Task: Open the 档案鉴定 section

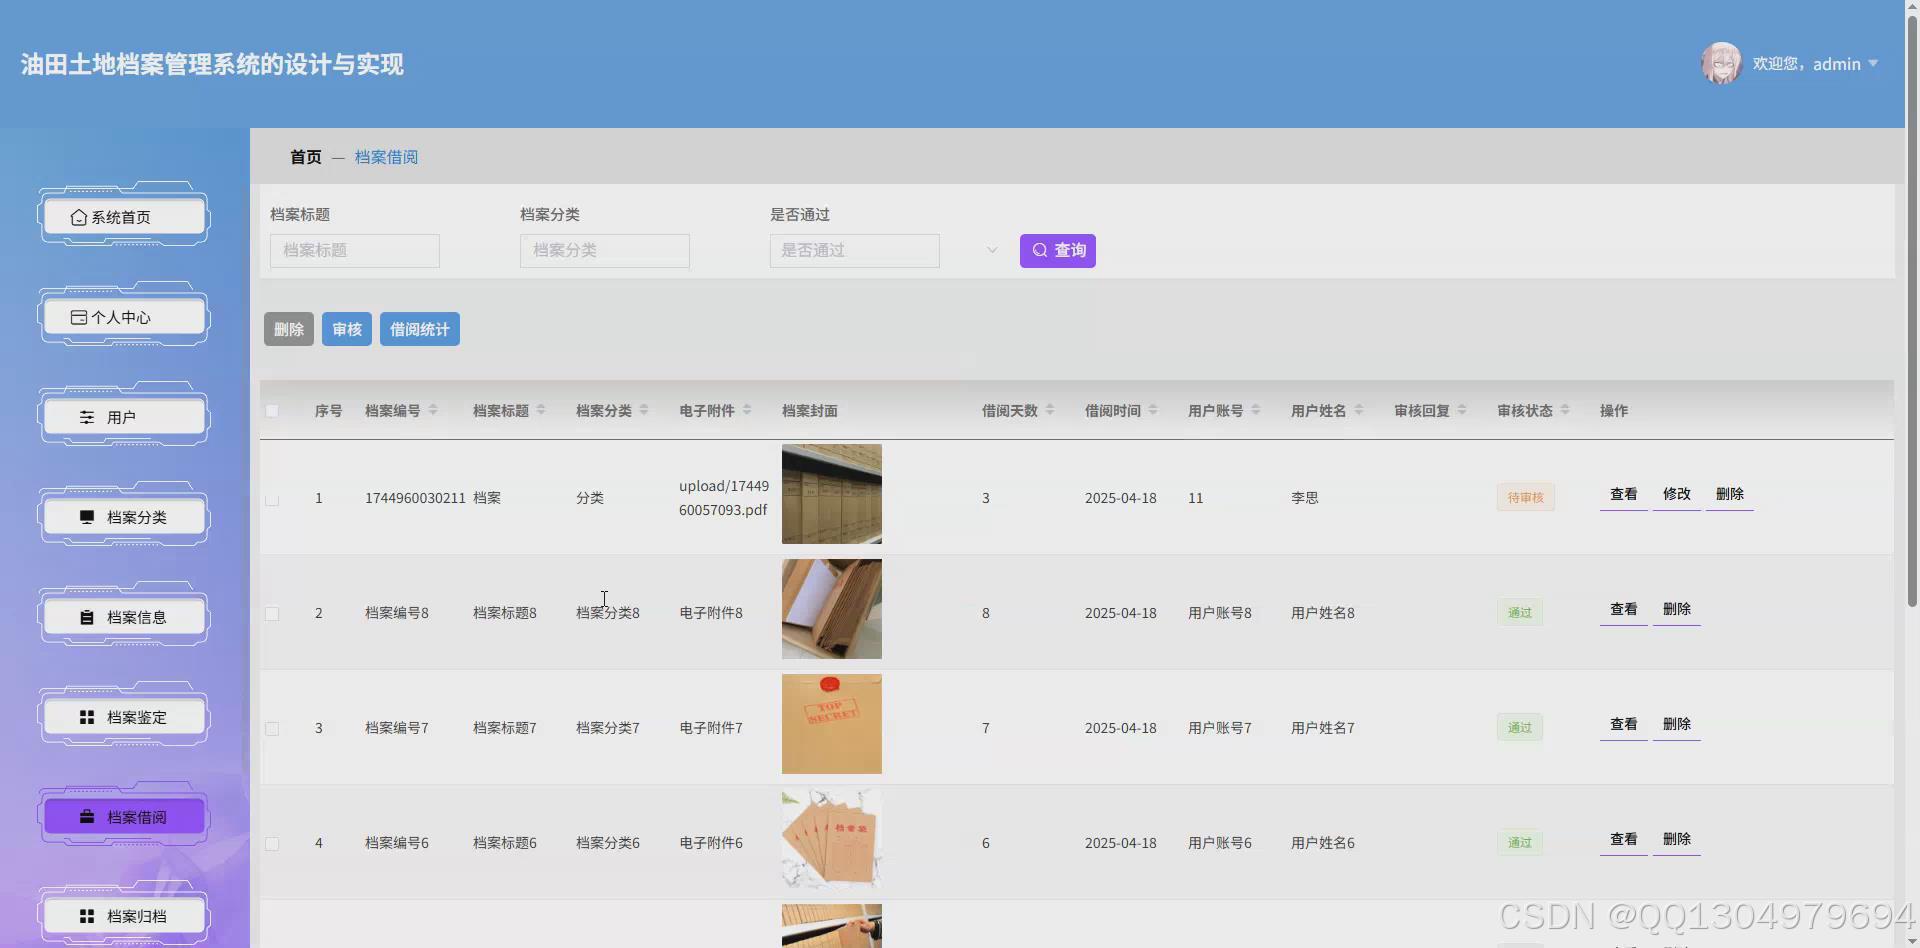Action: click(122, 716)
